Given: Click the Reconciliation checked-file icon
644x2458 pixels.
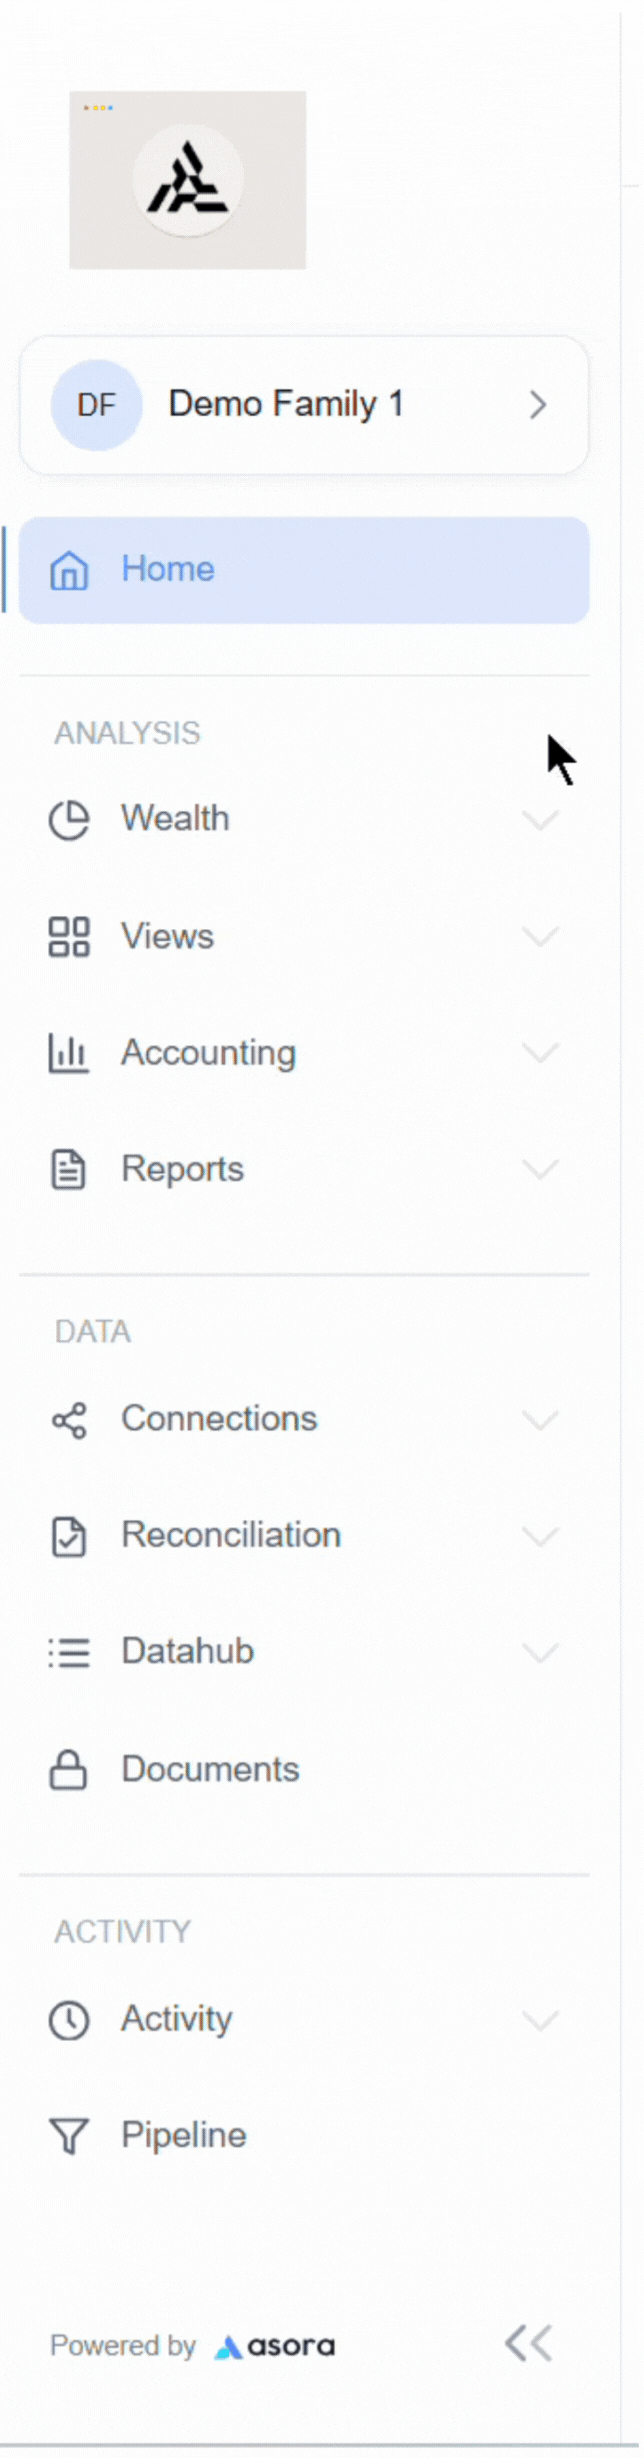Looking at the screenshot, I should point(69,1536).
